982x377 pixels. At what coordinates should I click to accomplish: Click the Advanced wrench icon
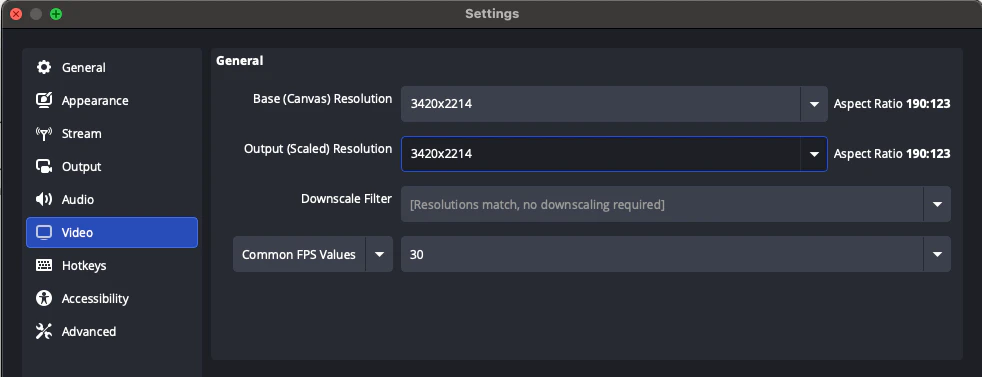tap(44, 331)
